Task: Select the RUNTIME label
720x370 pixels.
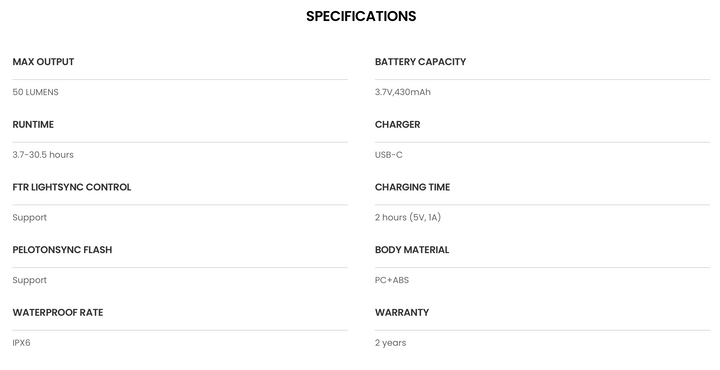Action: pyautogui.click(x=33, y=125)
